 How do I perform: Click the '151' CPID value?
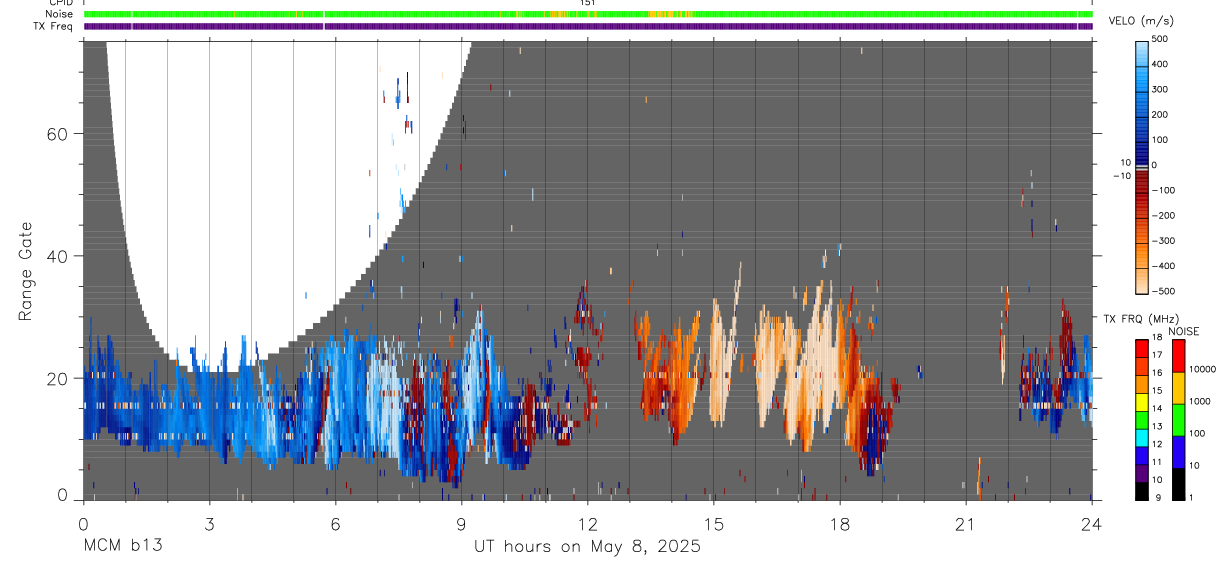pyautogui.click(x=588, y=3)
